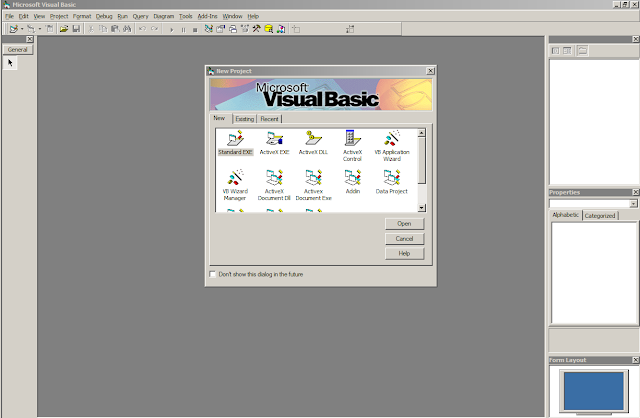The image size is (640, 418).
Task: Open dropdown arrow beside Add Form icon
Action: click(40, 29)
